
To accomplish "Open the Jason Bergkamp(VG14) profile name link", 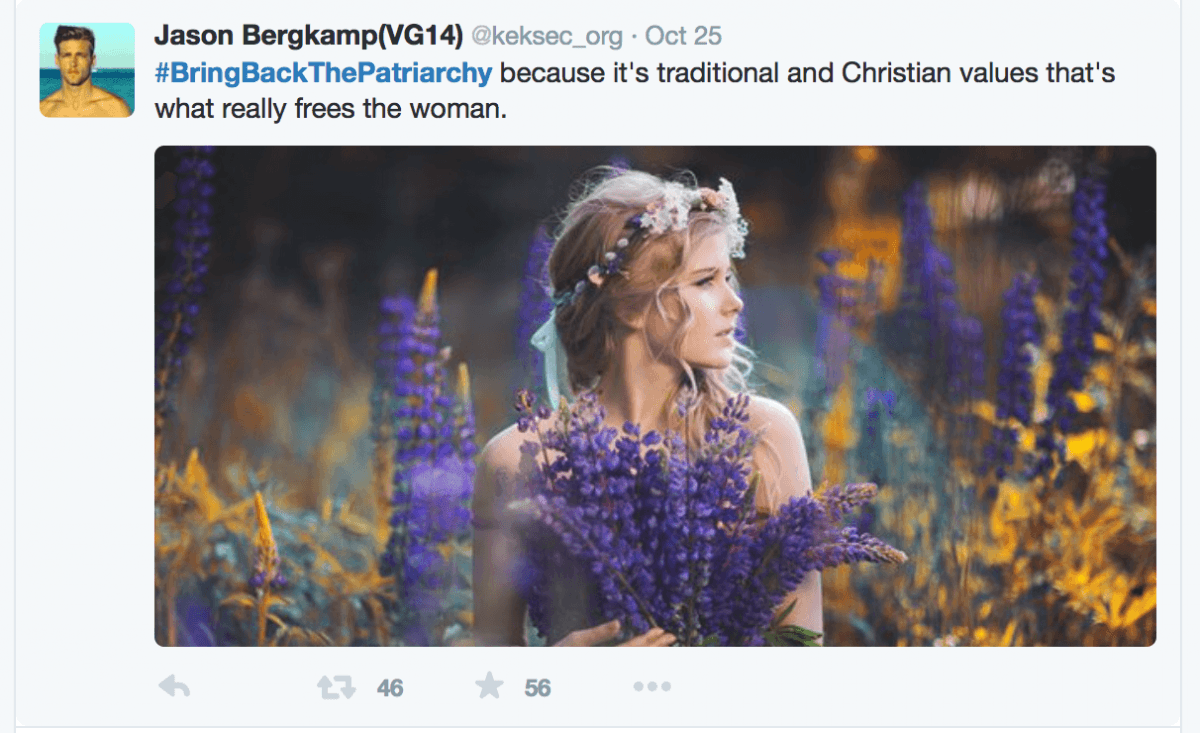I will (307, 37).
